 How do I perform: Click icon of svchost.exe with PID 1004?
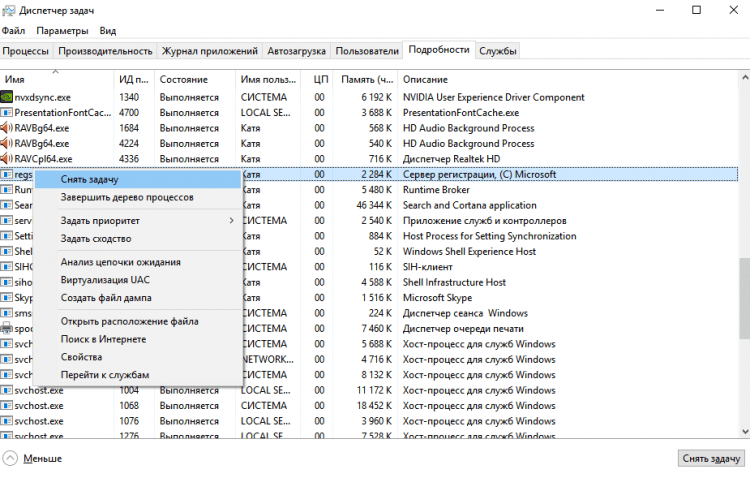pos(6,390)
